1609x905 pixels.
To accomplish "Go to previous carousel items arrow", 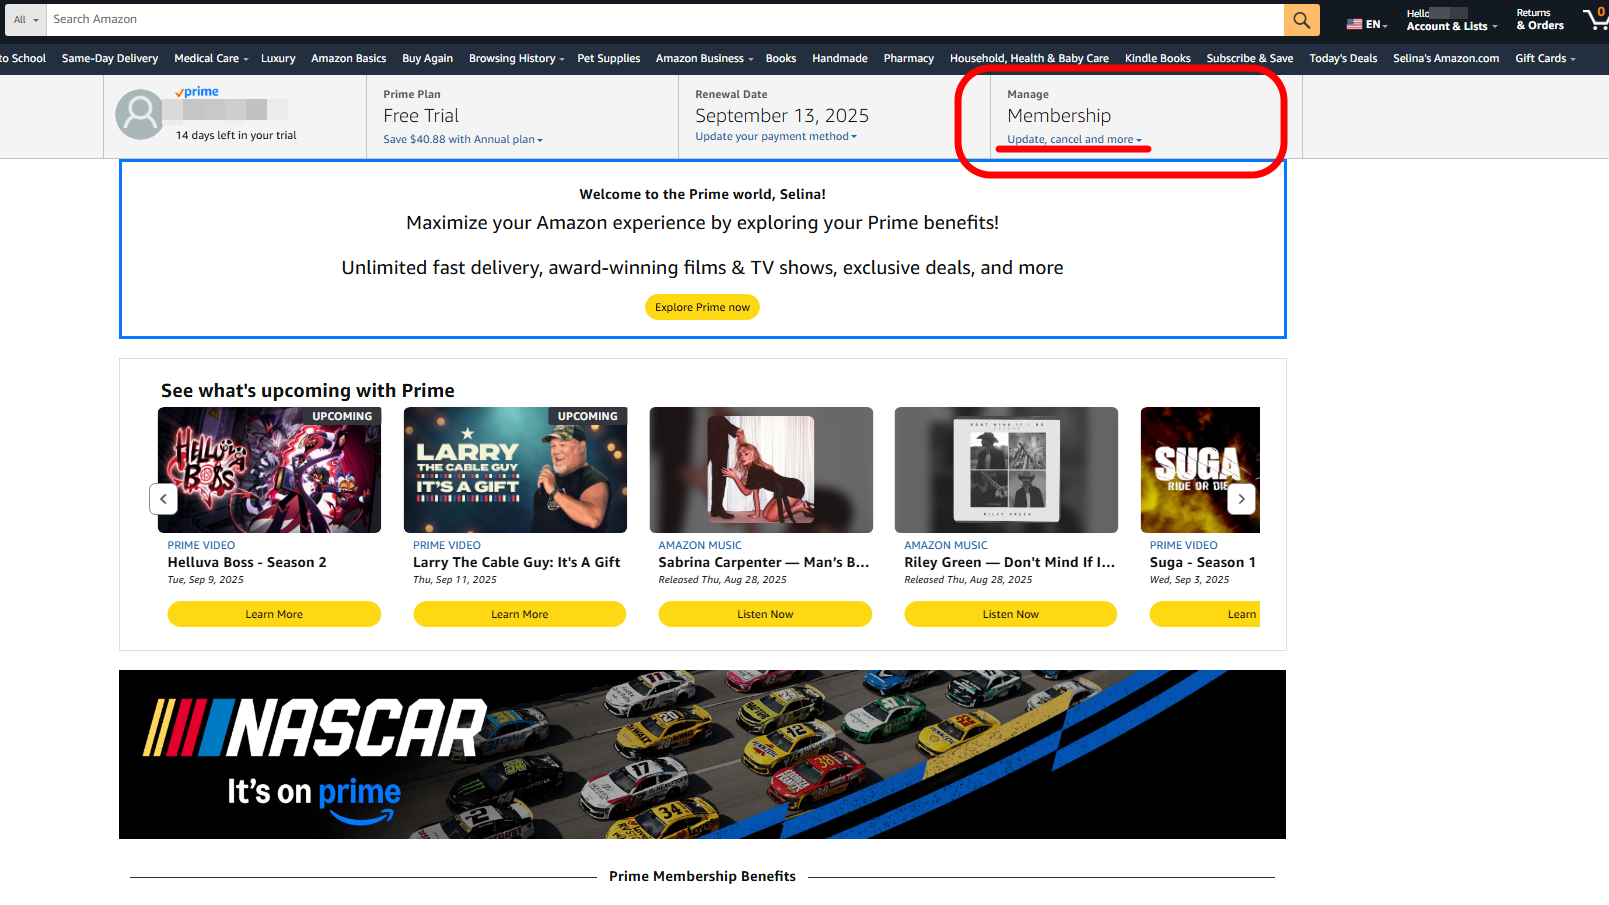I will [x=163, y=498].
